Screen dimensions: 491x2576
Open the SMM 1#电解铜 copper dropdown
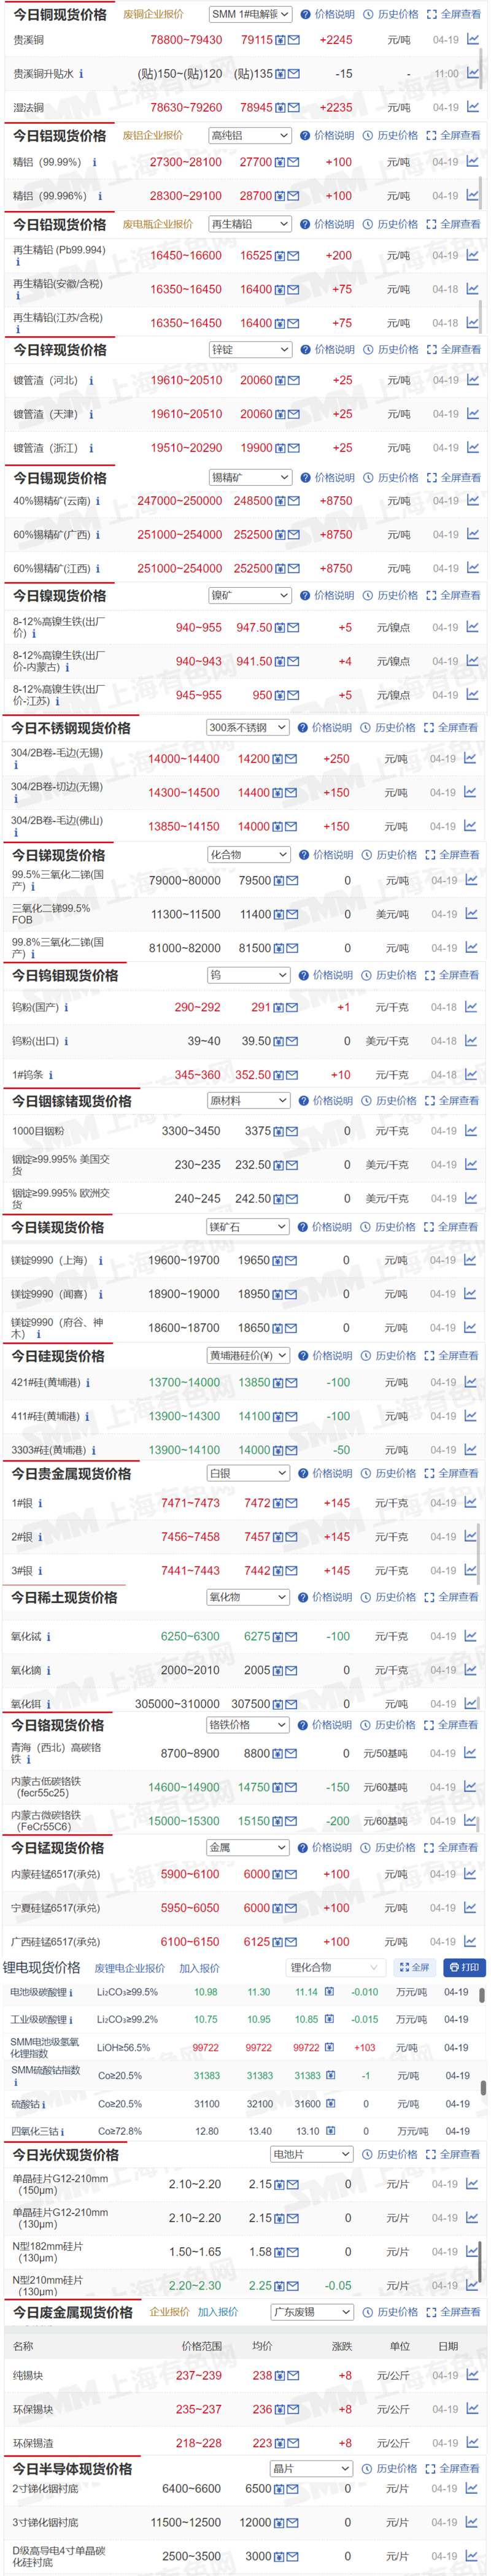pyautogui.click(x=250, y=14)
